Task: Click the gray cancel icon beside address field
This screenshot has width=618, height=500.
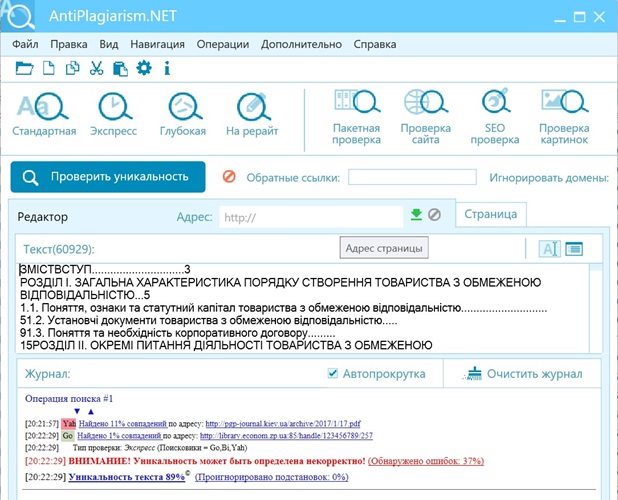Action: (x=434, y=215)
